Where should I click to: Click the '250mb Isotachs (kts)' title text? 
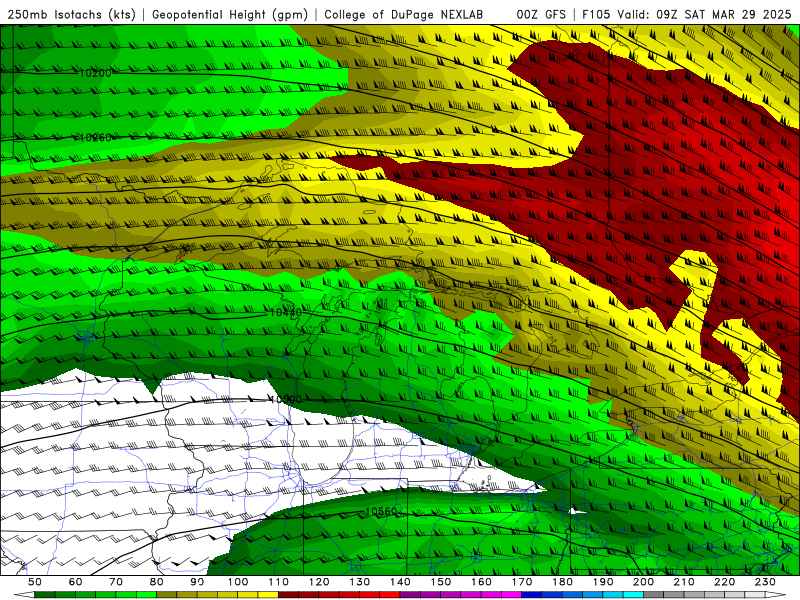[72, 15]
